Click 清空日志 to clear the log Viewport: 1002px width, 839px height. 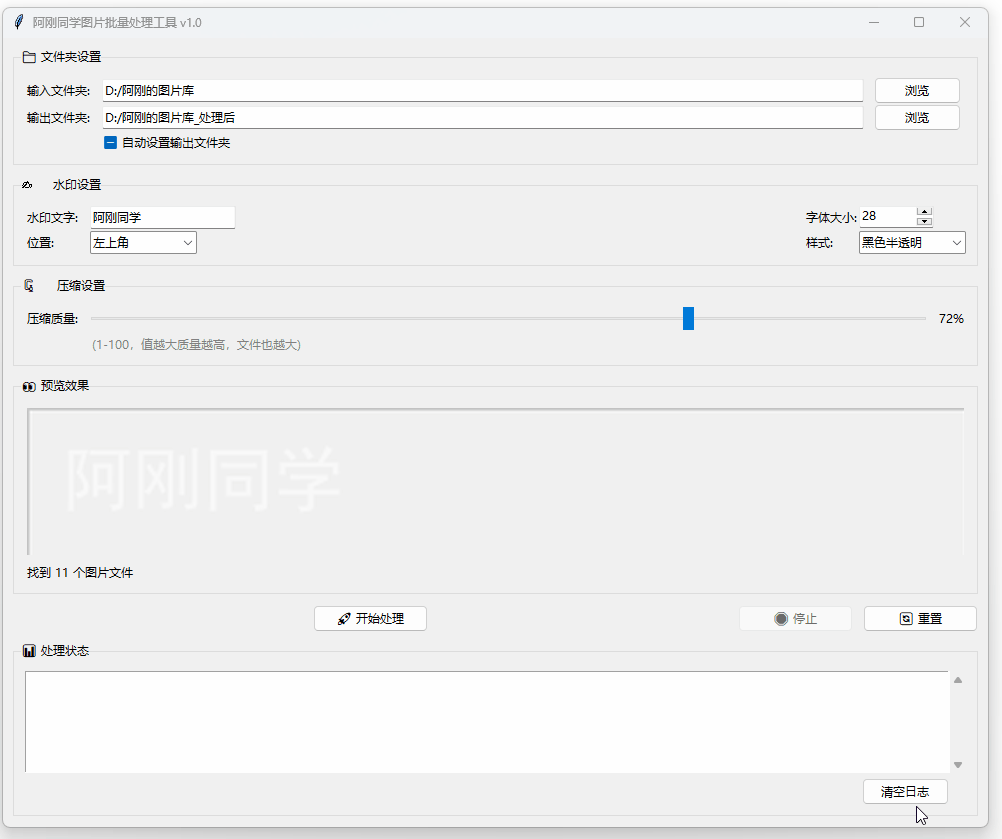[x=904, y=791]
